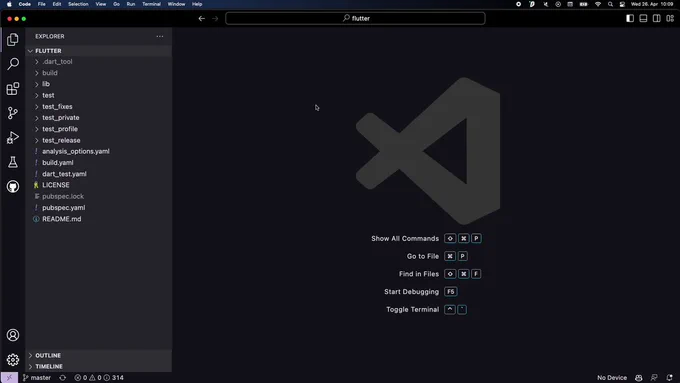Image resolution: width=680 pixels, height=383 pixels.
Task: Expand the test_private folder
Action: pyautogui.click(x=98, y=118)
